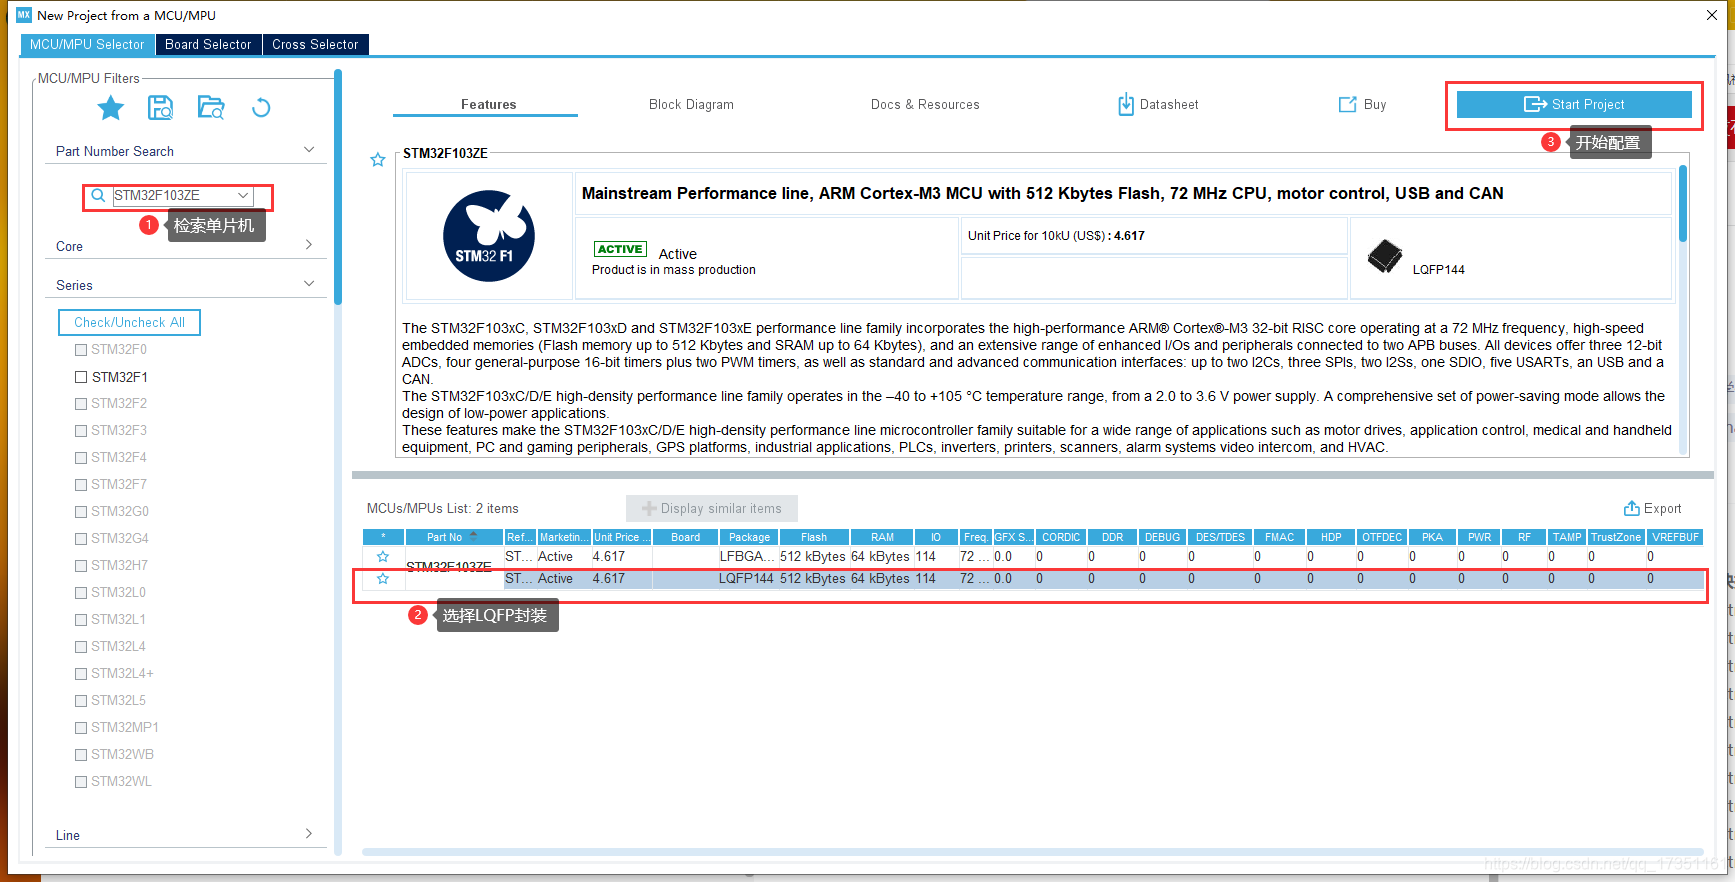Expand the Core filter section

[x=309, y=245]
